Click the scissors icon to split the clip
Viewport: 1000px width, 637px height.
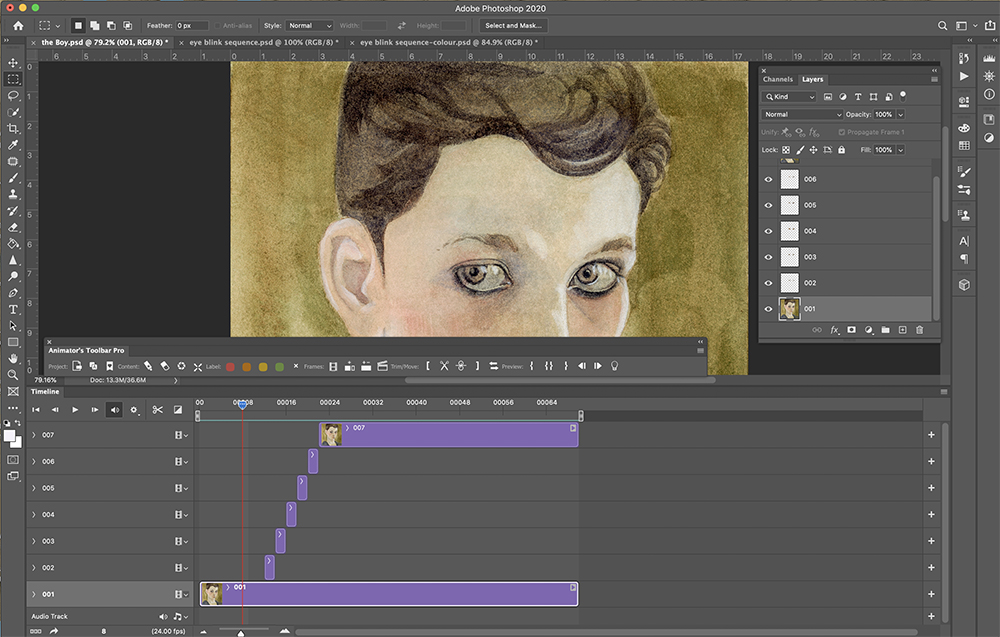click(x=157, y=410)
